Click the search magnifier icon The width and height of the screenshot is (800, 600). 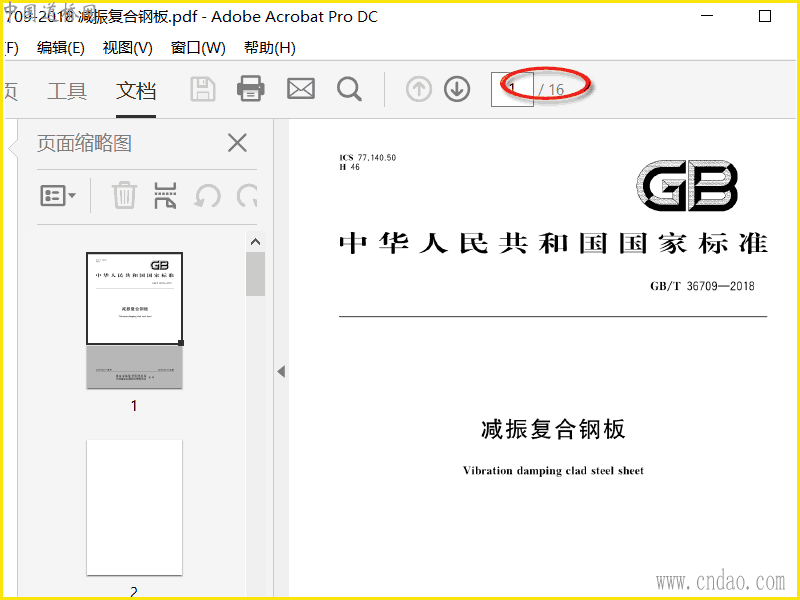tap(349, 89)
